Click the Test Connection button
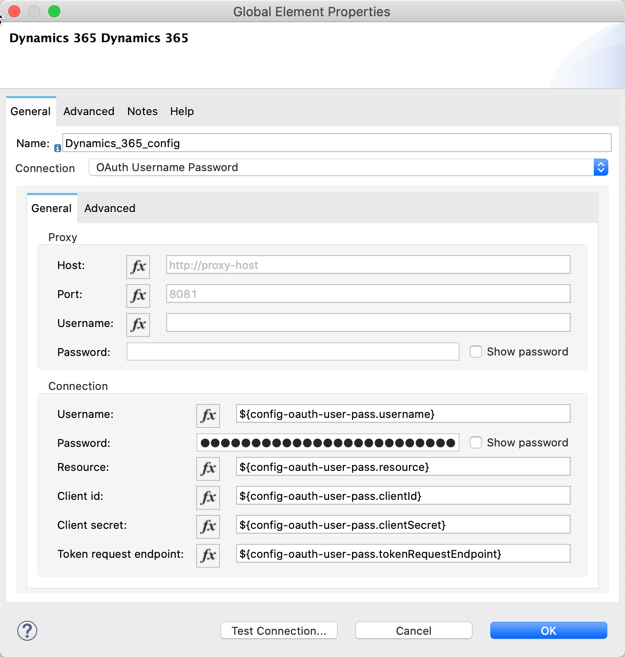Screen dimensions: 625x657 click(x=279, y=631)
